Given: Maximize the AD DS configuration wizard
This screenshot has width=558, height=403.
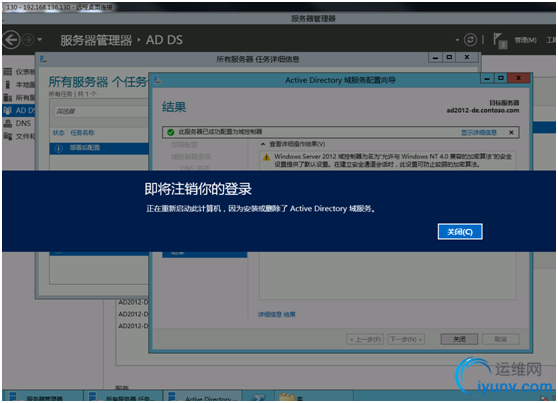Looking at the screenshot, I should coord(501,78).
